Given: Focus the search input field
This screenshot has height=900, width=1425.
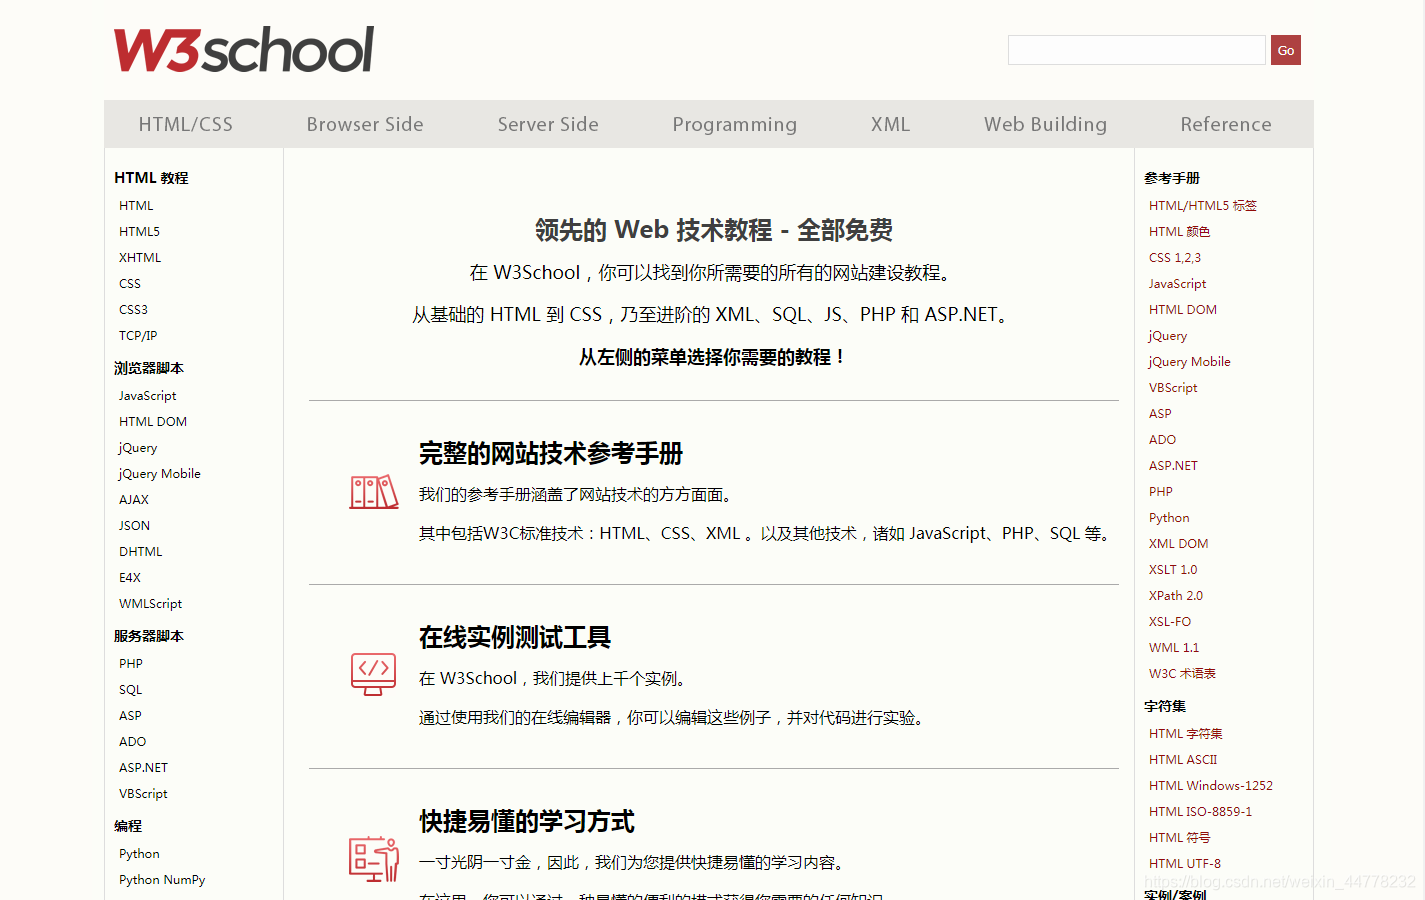Looking at the screenshot, I should 1137,50.
